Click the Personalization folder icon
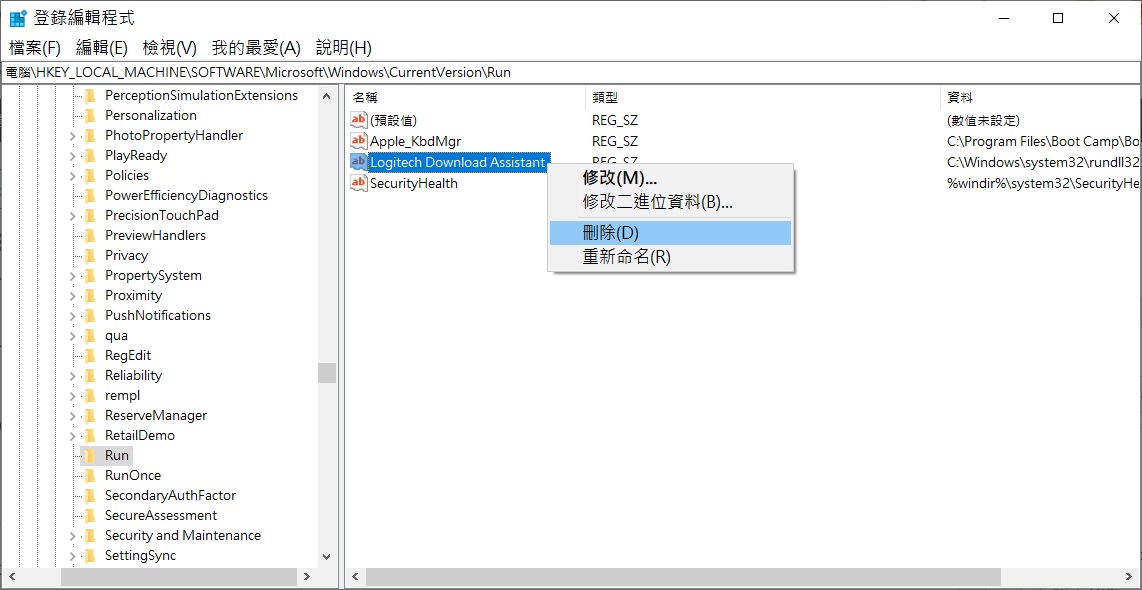This screenshot has height=590, width=1142. click(90, 115)
